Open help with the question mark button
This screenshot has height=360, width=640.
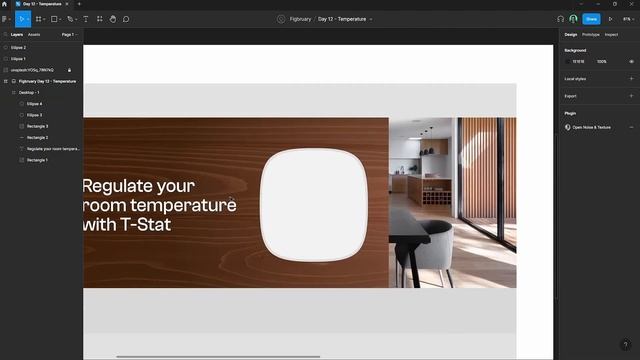[625, 345]
